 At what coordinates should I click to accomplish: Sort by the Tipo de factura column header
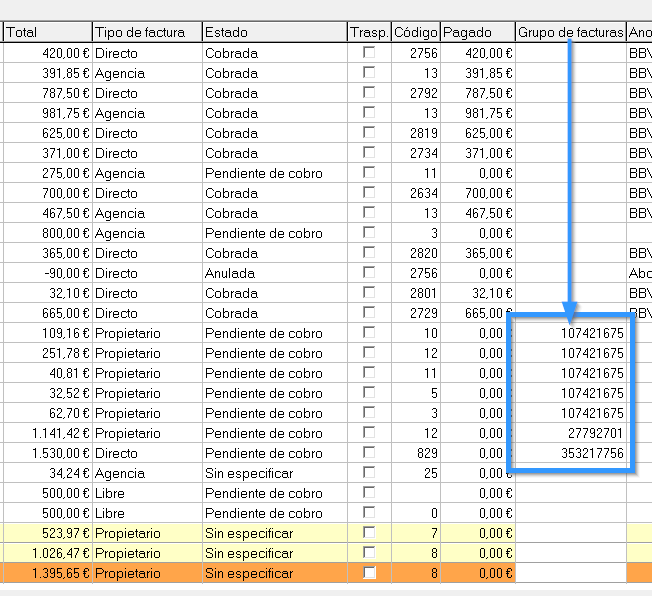(x=146, y=33)
